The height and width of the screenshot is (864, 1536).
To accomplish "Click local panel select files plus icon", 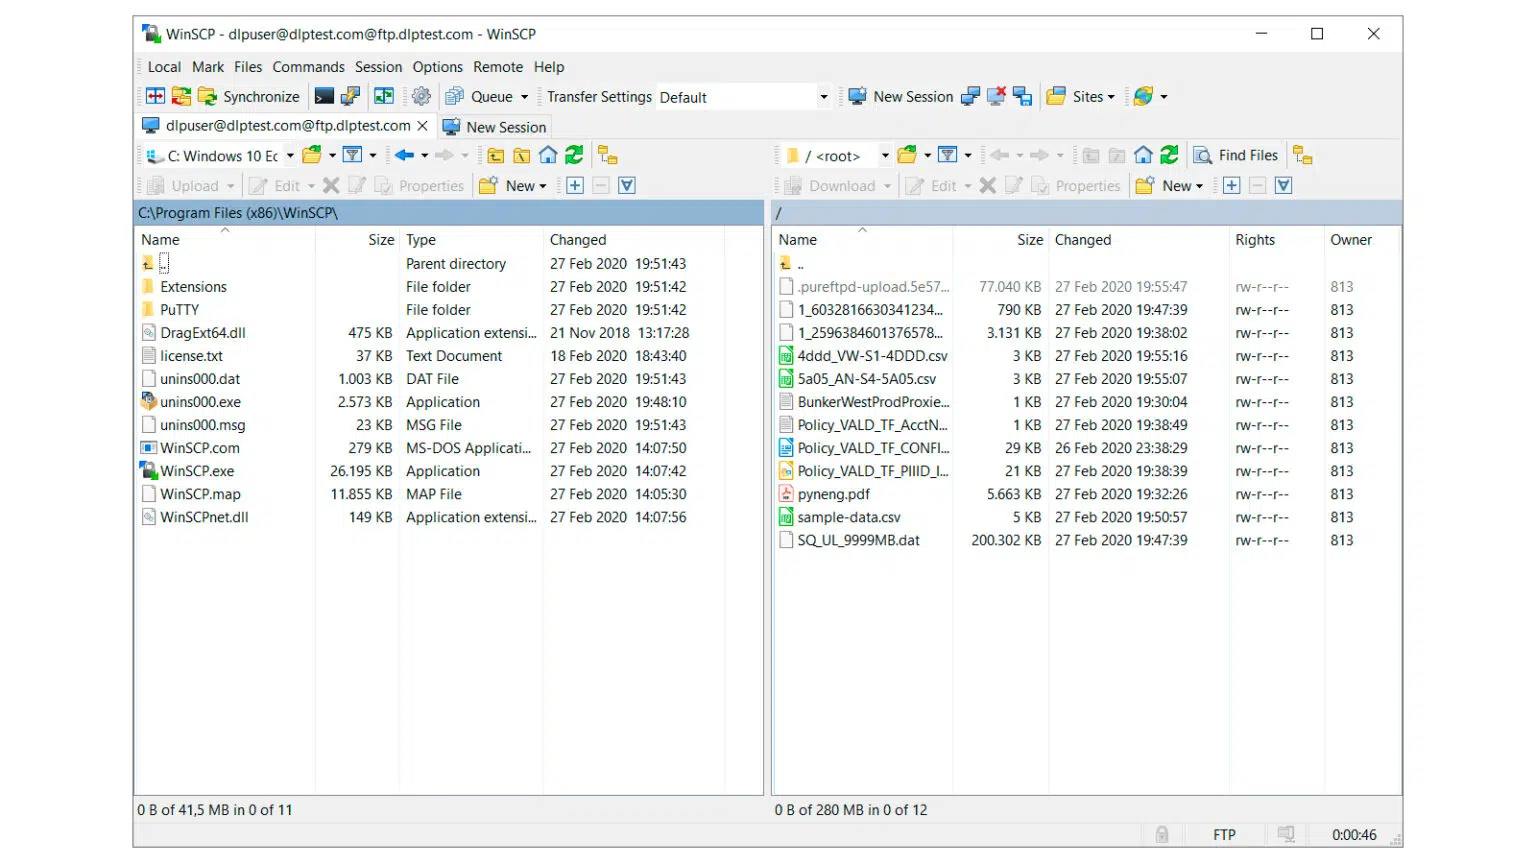I will coord(575,186).
